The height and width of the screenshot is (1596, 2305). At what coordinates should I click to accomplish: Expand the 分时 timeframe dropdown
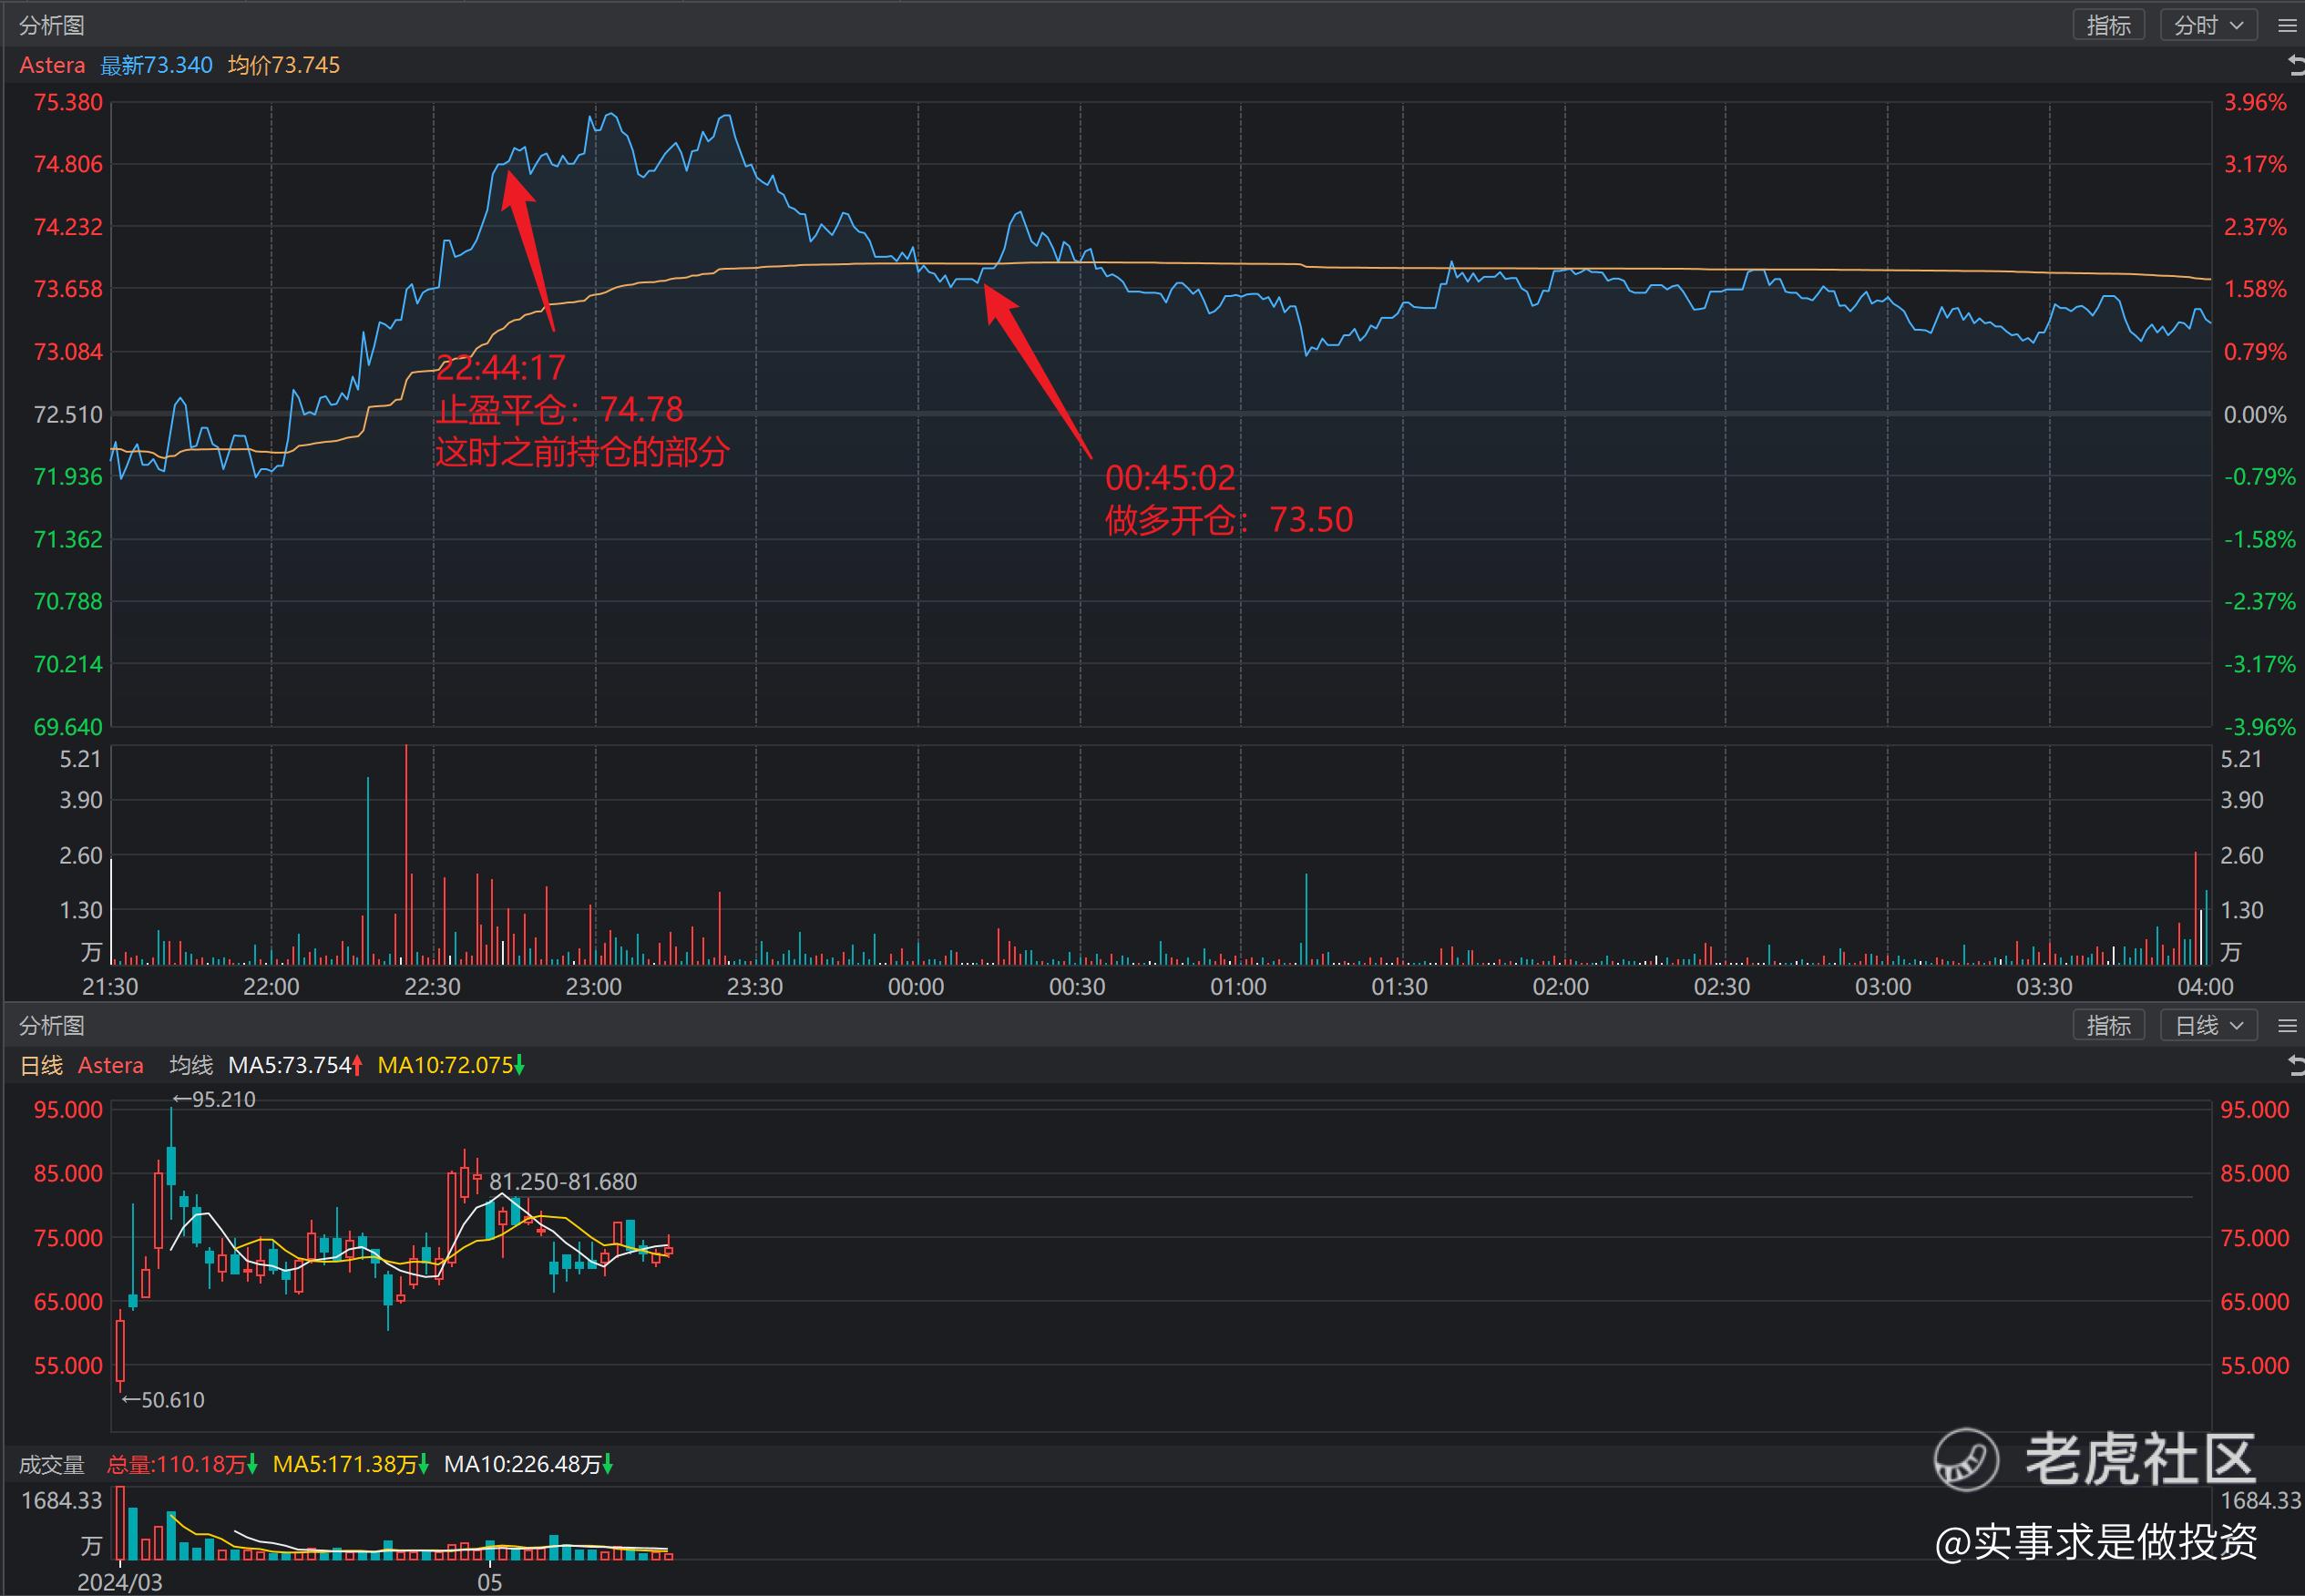(x=2208, y=26)
